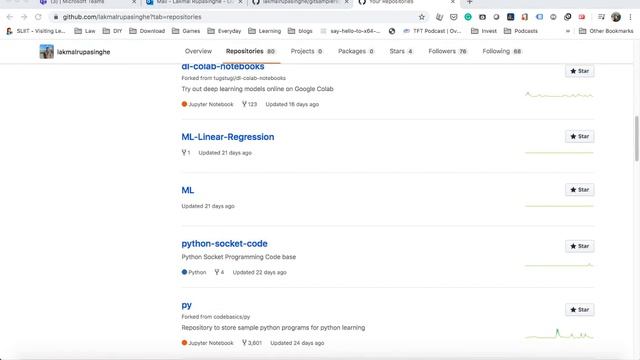Open the Podcasts bookmarks folder
This screenshot has height=360, width=640.
tap(521, 31)
